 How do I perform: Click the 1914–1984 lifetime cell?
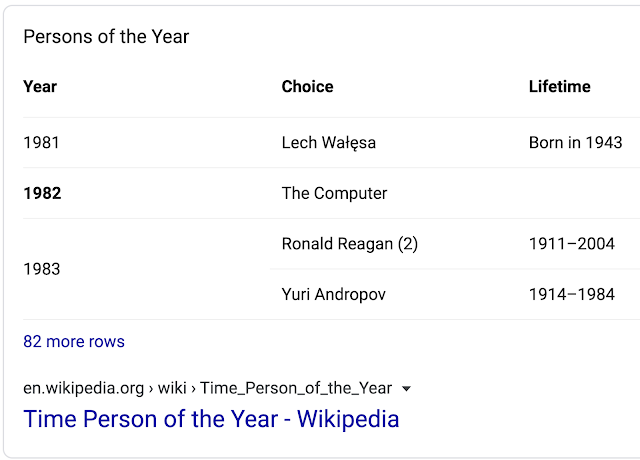572,294
